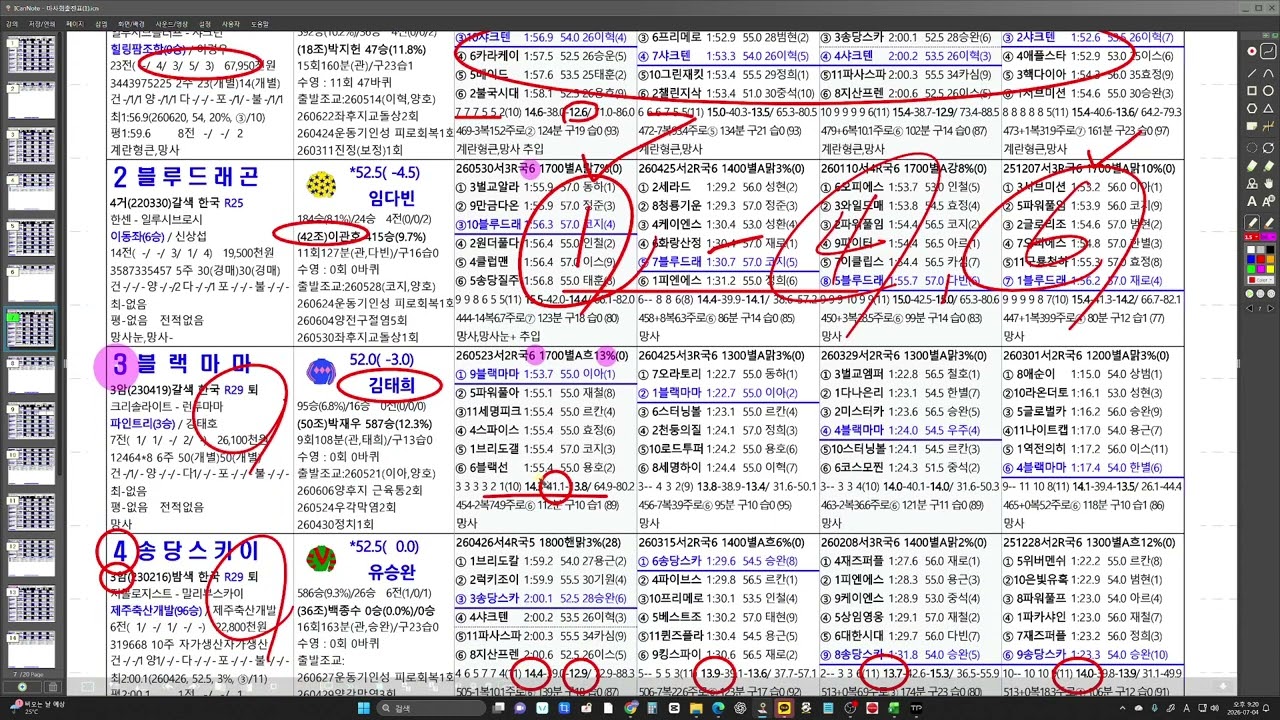
Task: Open the 페이지 menu
Action: 75,22
